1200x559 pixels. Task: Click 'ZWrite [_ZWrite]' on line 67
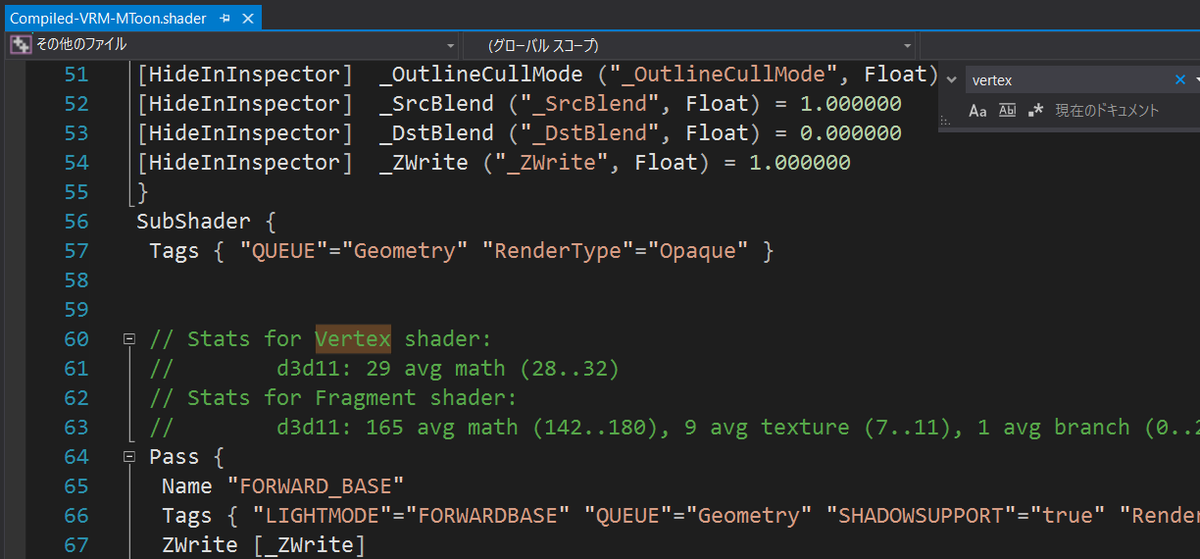(x=263, y=545)
